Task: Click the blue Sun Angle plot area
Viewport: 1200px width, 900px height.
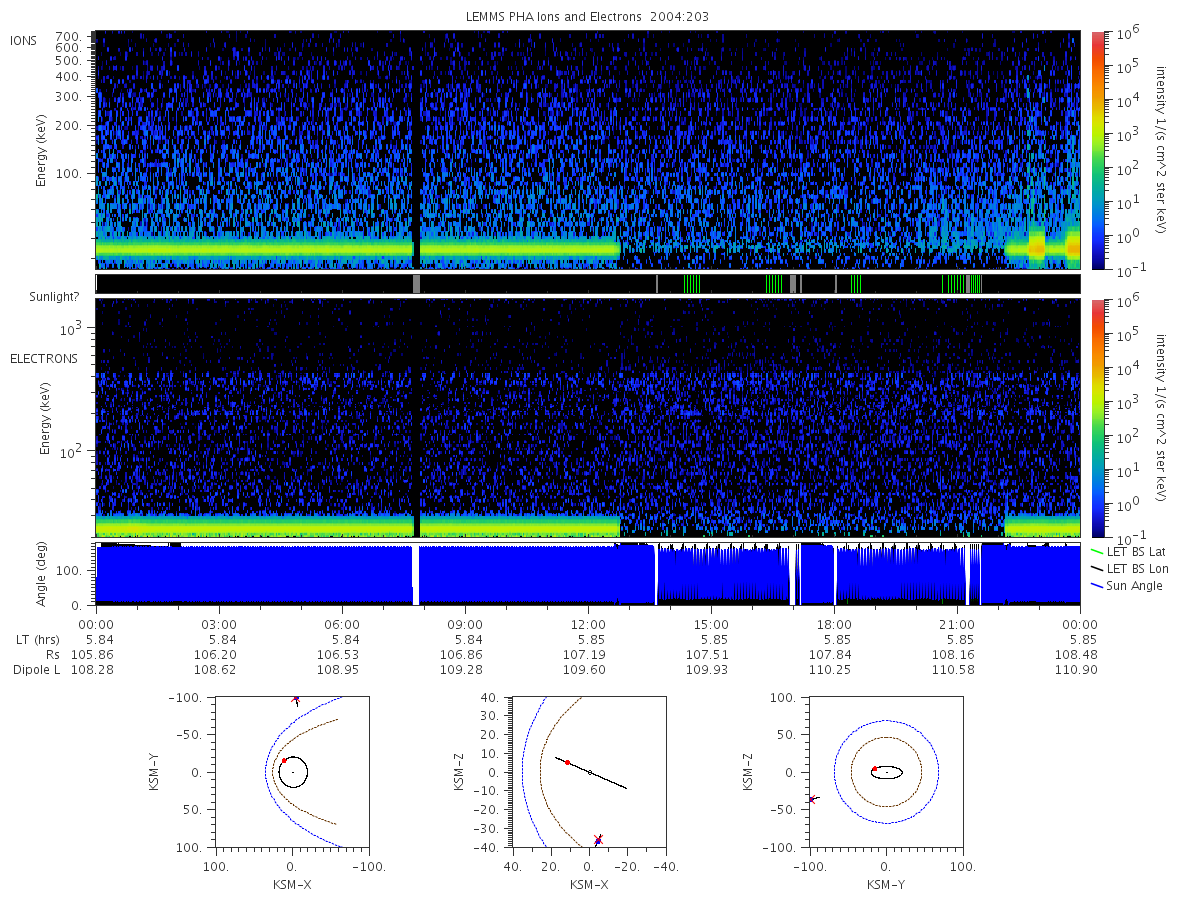Action: point(588,575)
